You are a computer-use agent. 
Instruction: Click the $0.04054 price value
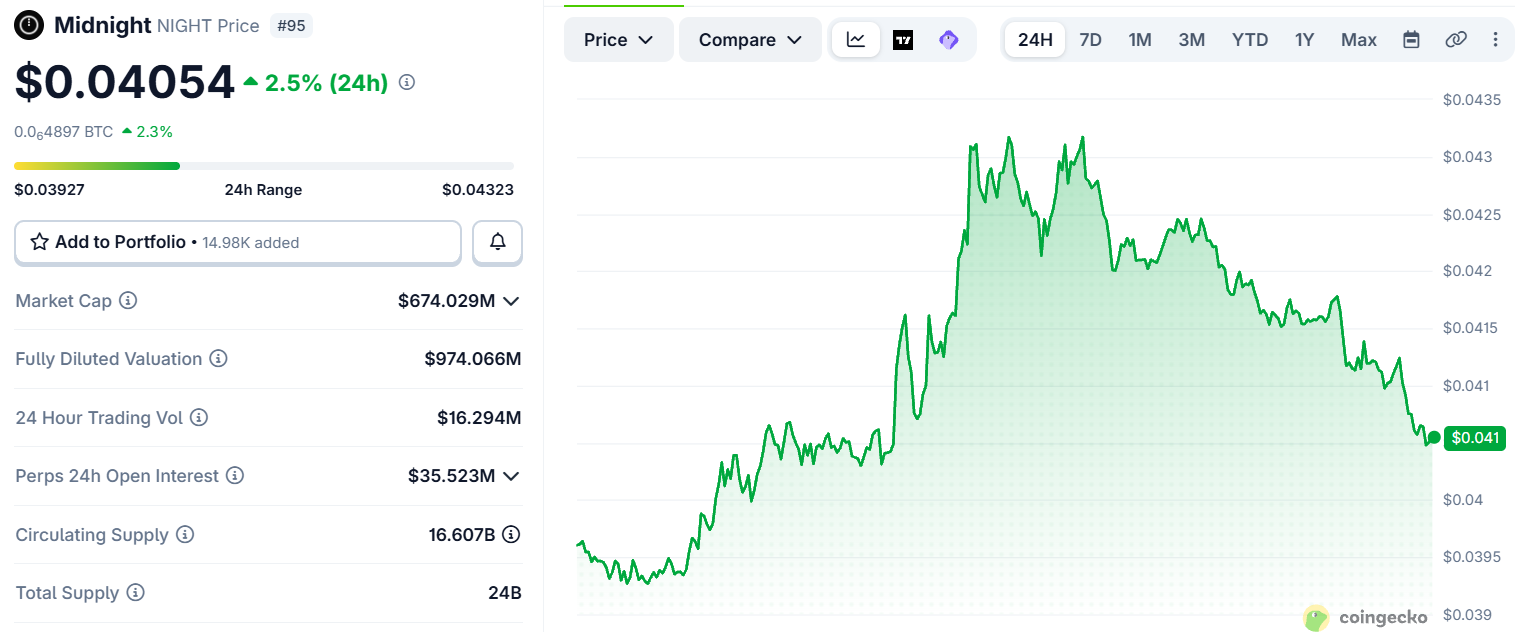pyautogui.click(x=124, y=83)
